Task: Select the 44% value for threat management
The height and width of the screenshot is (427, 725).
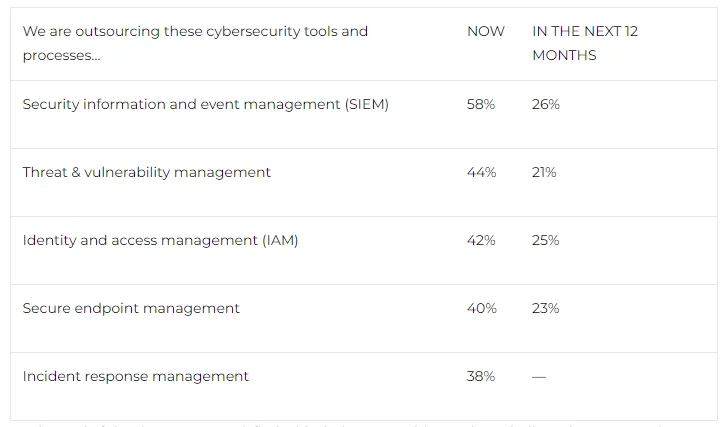Action: (x=482, y=172)
